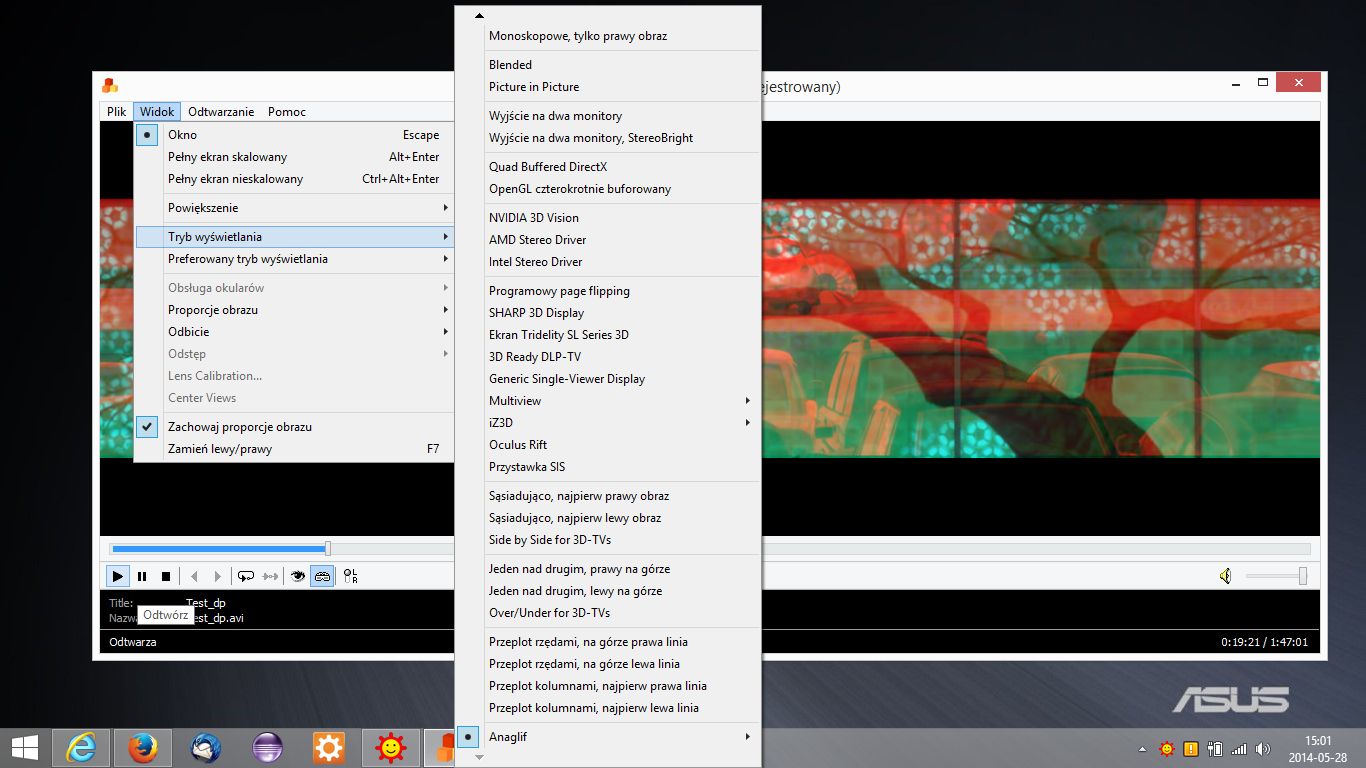Expand the iZ3D submenu
Image resolution: width=1366 pixels, height=768 pixels.
(x=608, y=423)
